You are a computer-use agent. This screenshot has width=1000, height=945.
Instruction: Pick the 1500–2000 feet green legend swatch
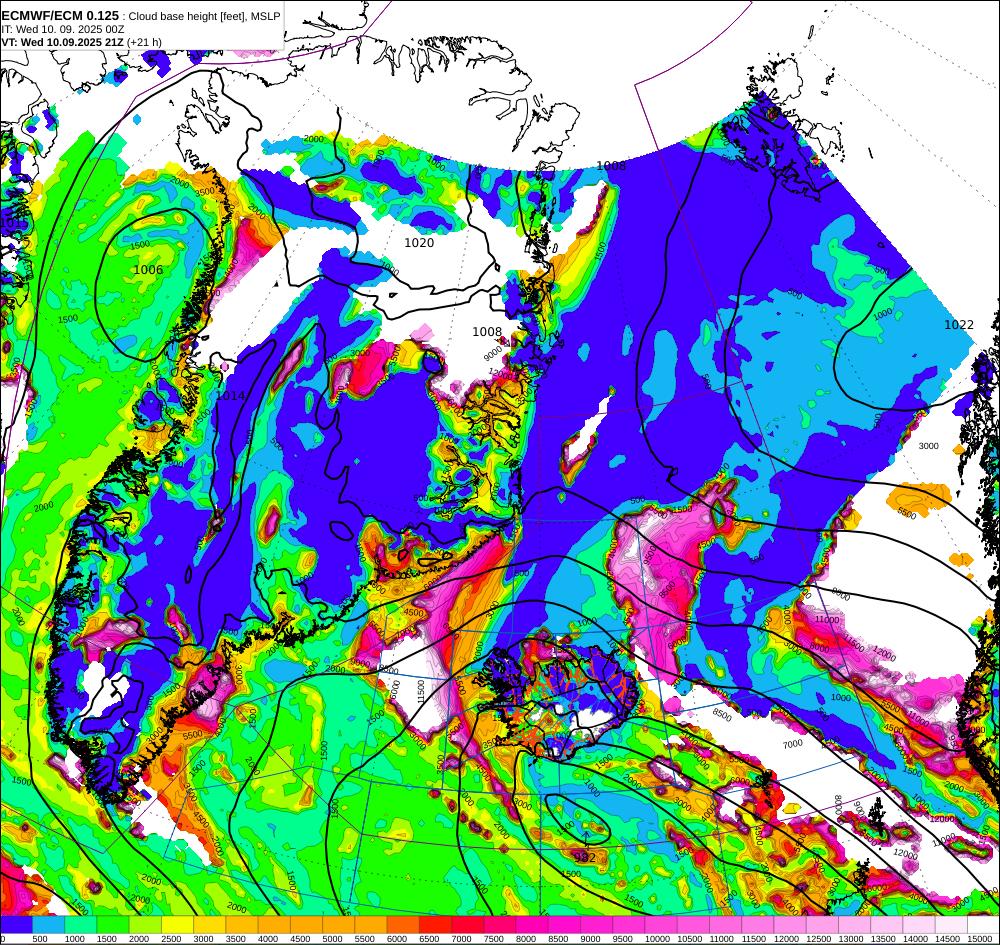click(x=113, y=925)
